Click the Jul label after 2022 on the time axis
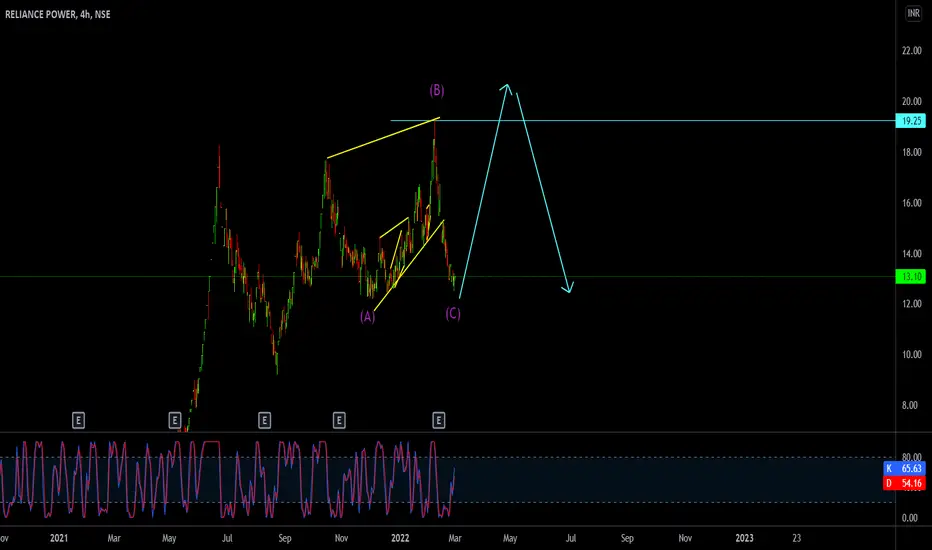 (571, 538)
